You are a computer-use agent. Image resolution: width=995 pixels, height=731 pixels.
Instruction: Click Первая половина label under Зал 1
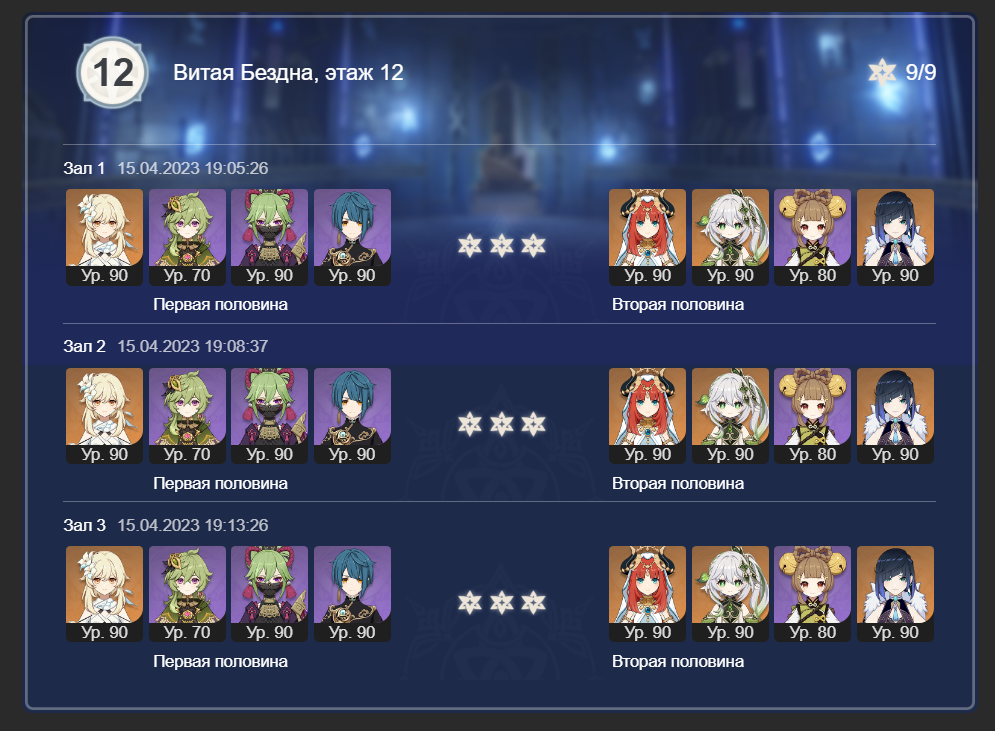coord(220,305)
